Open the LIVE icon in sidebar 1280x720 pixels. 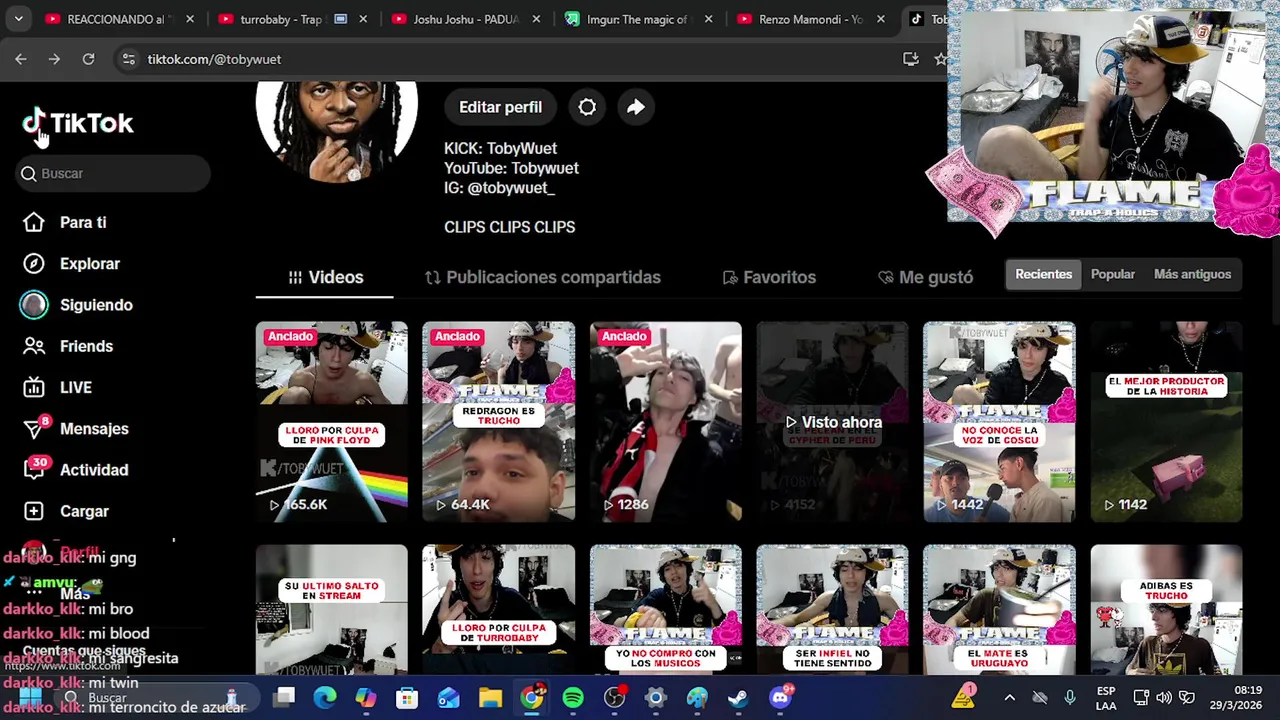pos(34,387)
